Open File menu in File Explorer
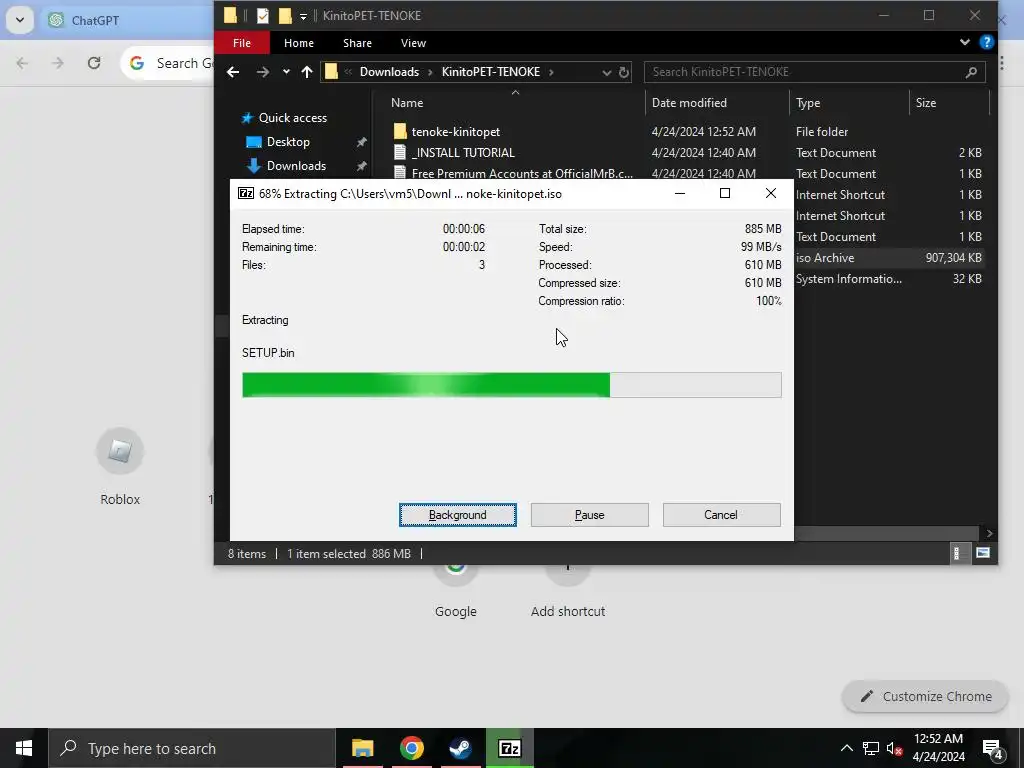Viewport: 1024px width, 768px height. point(242,43)
